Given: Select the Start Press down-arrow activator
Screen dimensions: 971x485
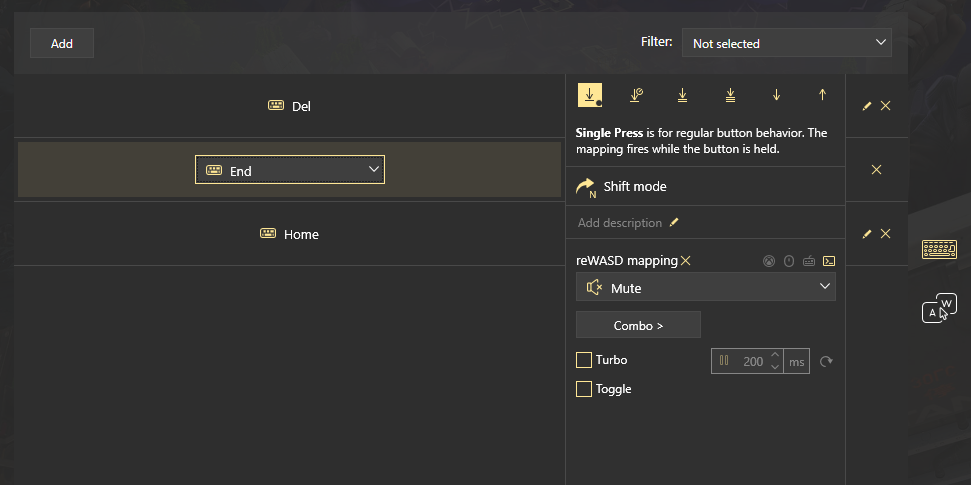Looking at the screenshot, I should 777,95.
